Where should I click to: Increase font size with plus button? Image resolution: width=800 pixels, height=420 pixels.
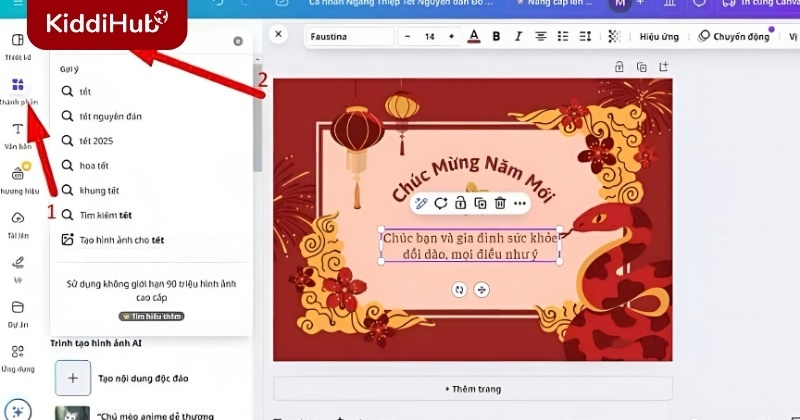click(x=451, y=37)
